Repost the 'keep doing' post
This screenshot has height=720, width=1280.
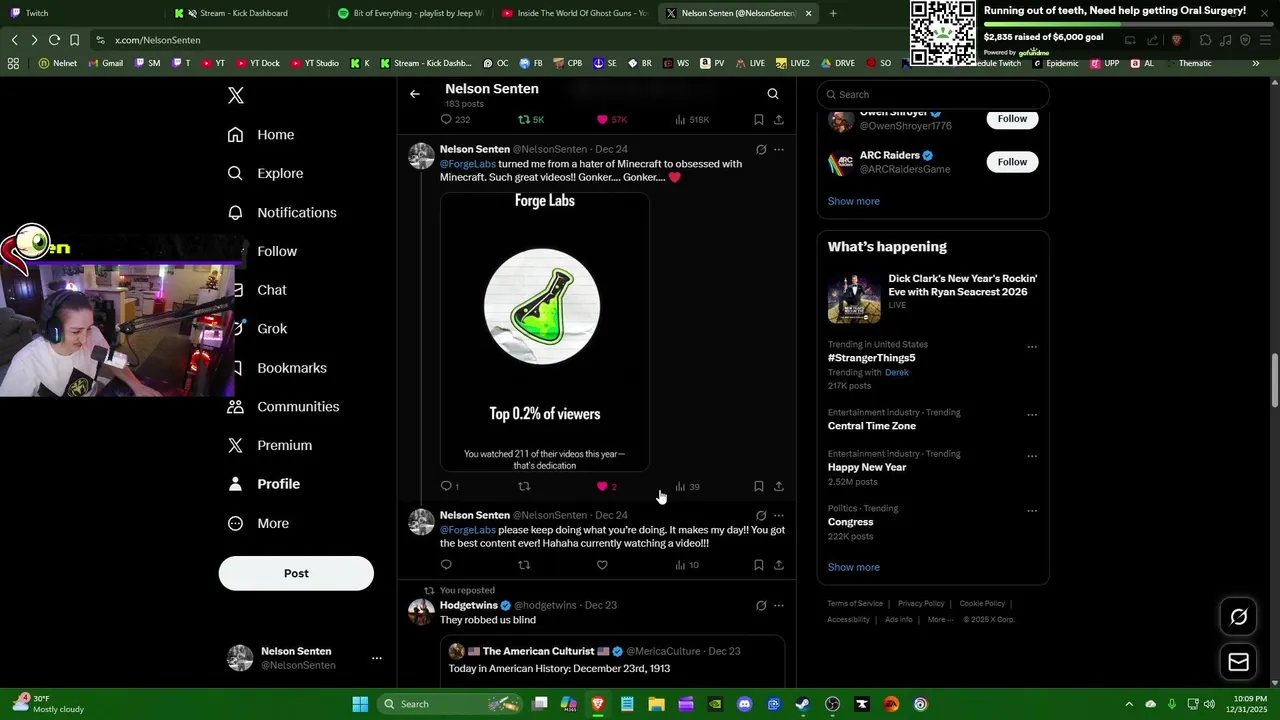point(524,565)
